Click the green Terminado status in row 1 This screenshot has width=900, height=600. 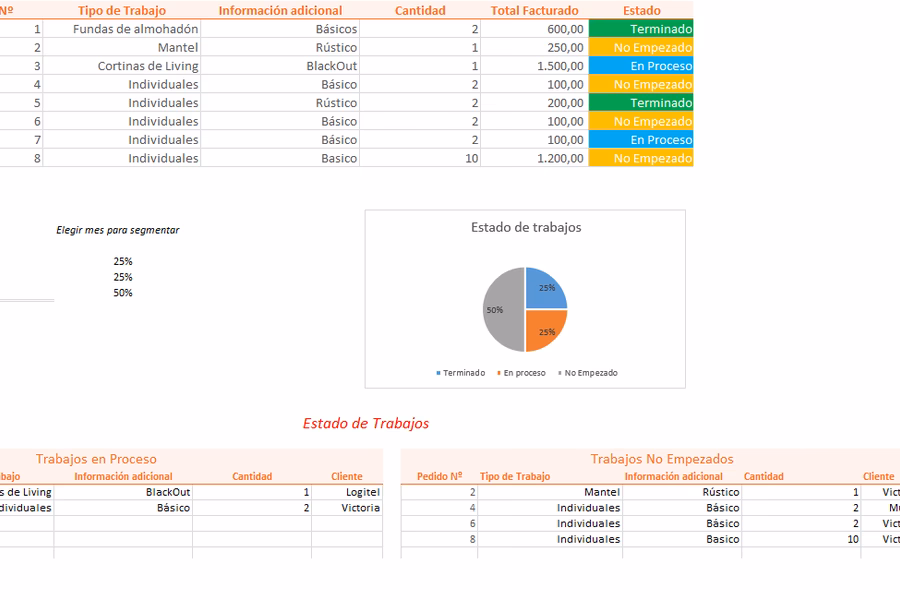point(641,29)
